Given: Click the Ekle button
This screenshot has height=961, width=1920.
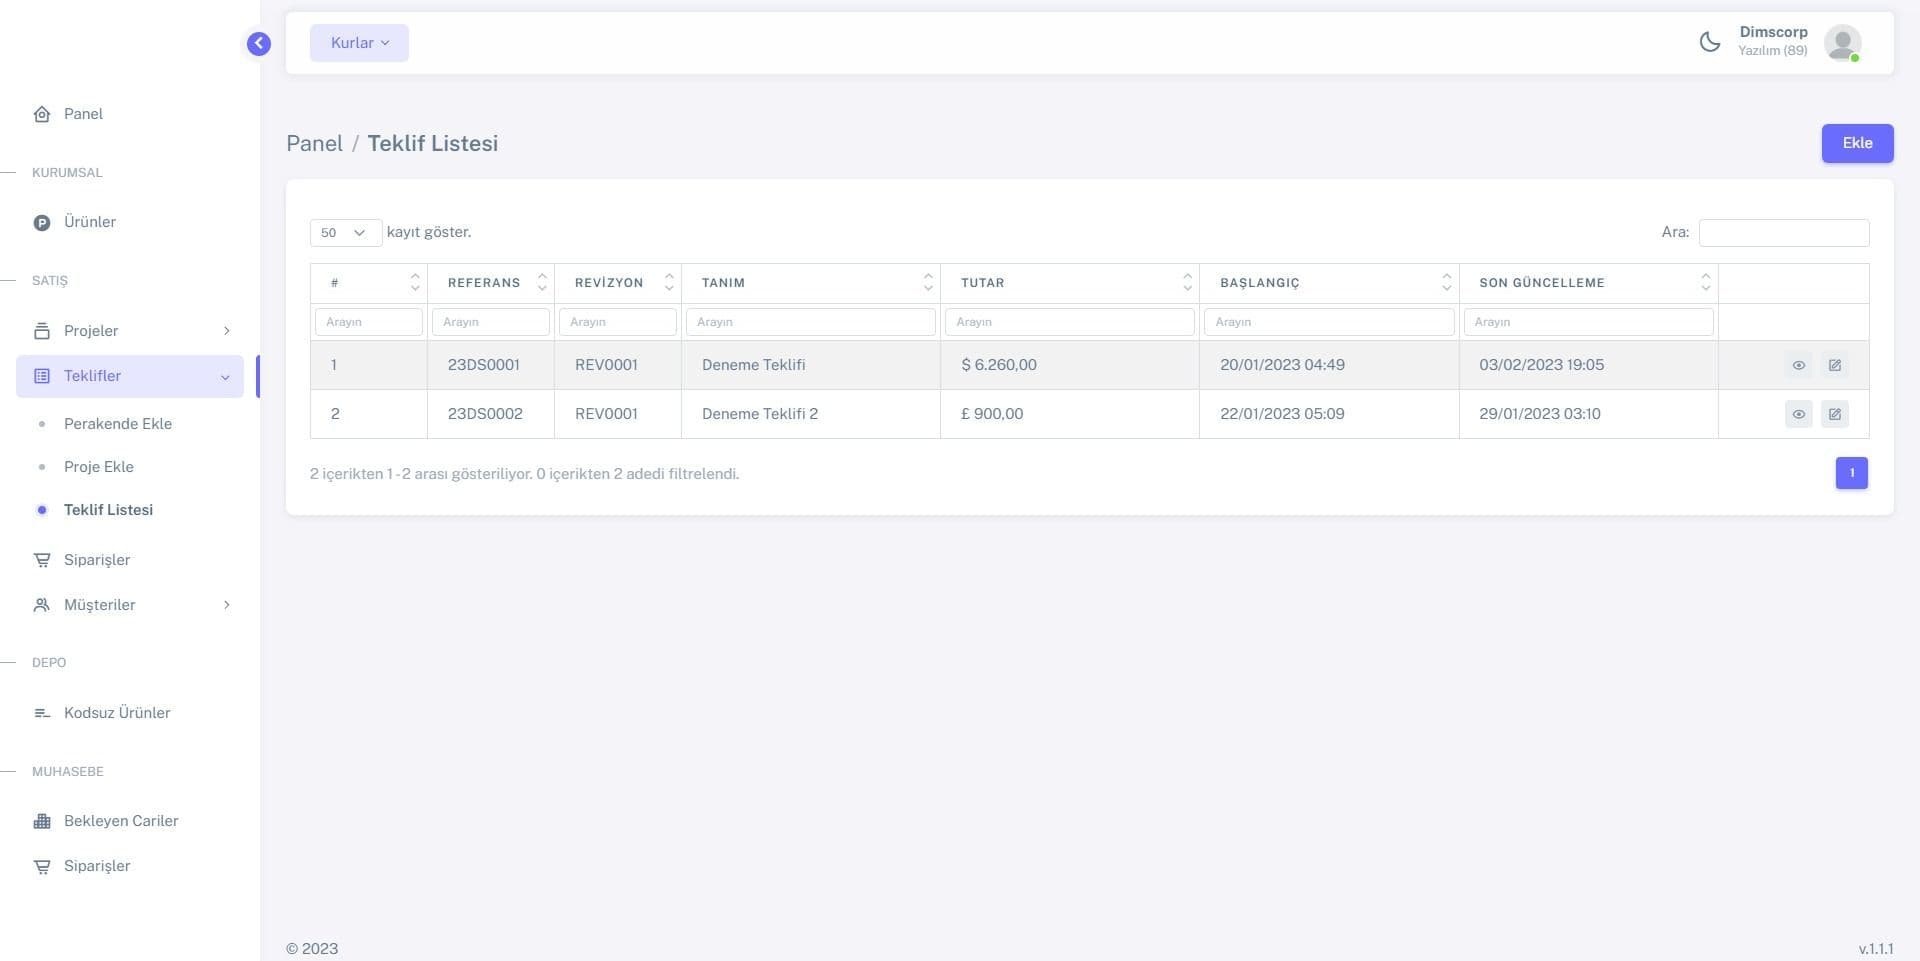Looking at the screenshot, I should [1857, 142].
